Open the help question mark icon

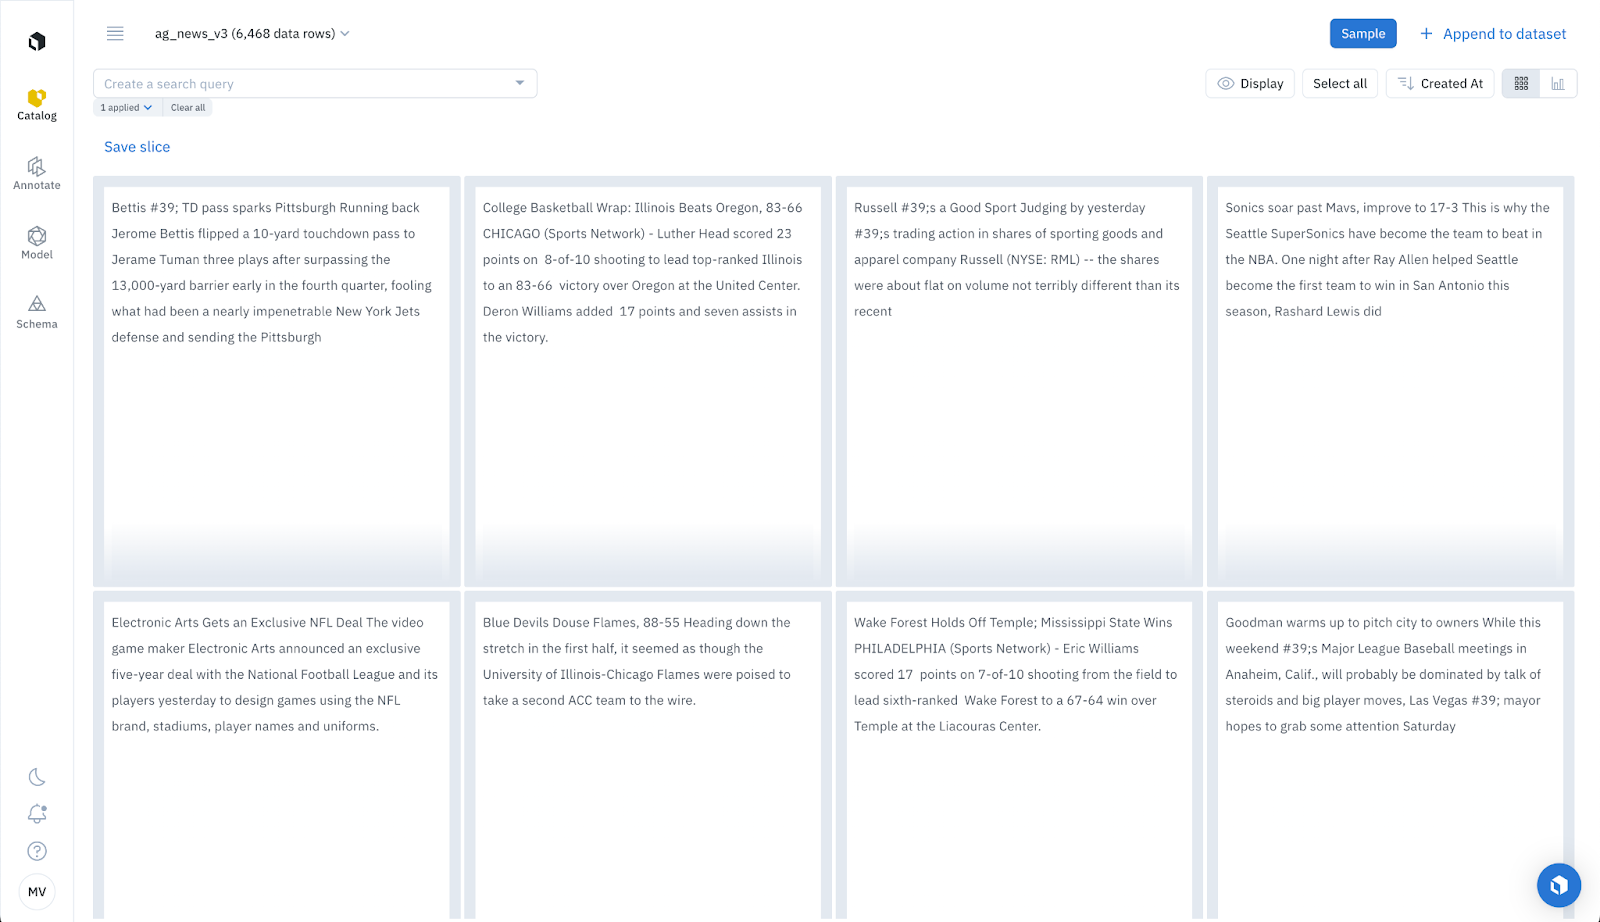pyautogui.click(x=37, y=851)
